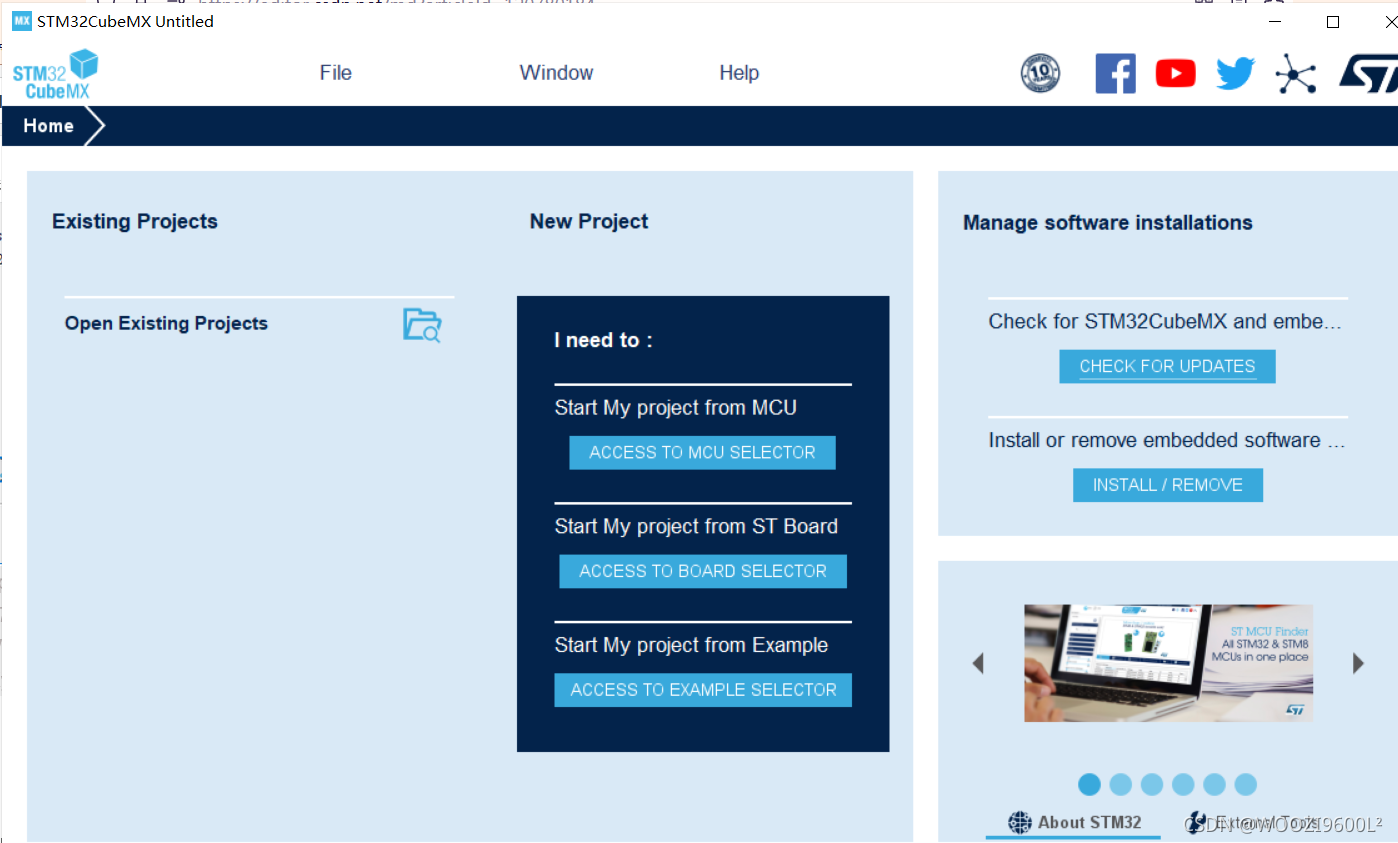Viewport: 1398px width, 843px height.
Task: Select the Home breadcrumb tab
Action: (49, 126)
